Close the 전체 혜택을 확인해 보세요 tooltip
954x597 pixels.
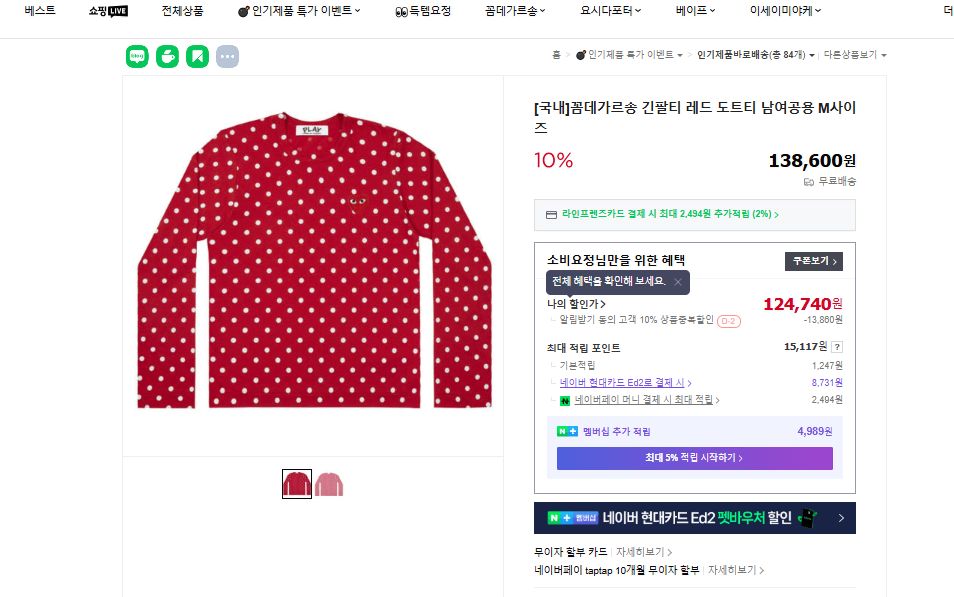(678, 282)
